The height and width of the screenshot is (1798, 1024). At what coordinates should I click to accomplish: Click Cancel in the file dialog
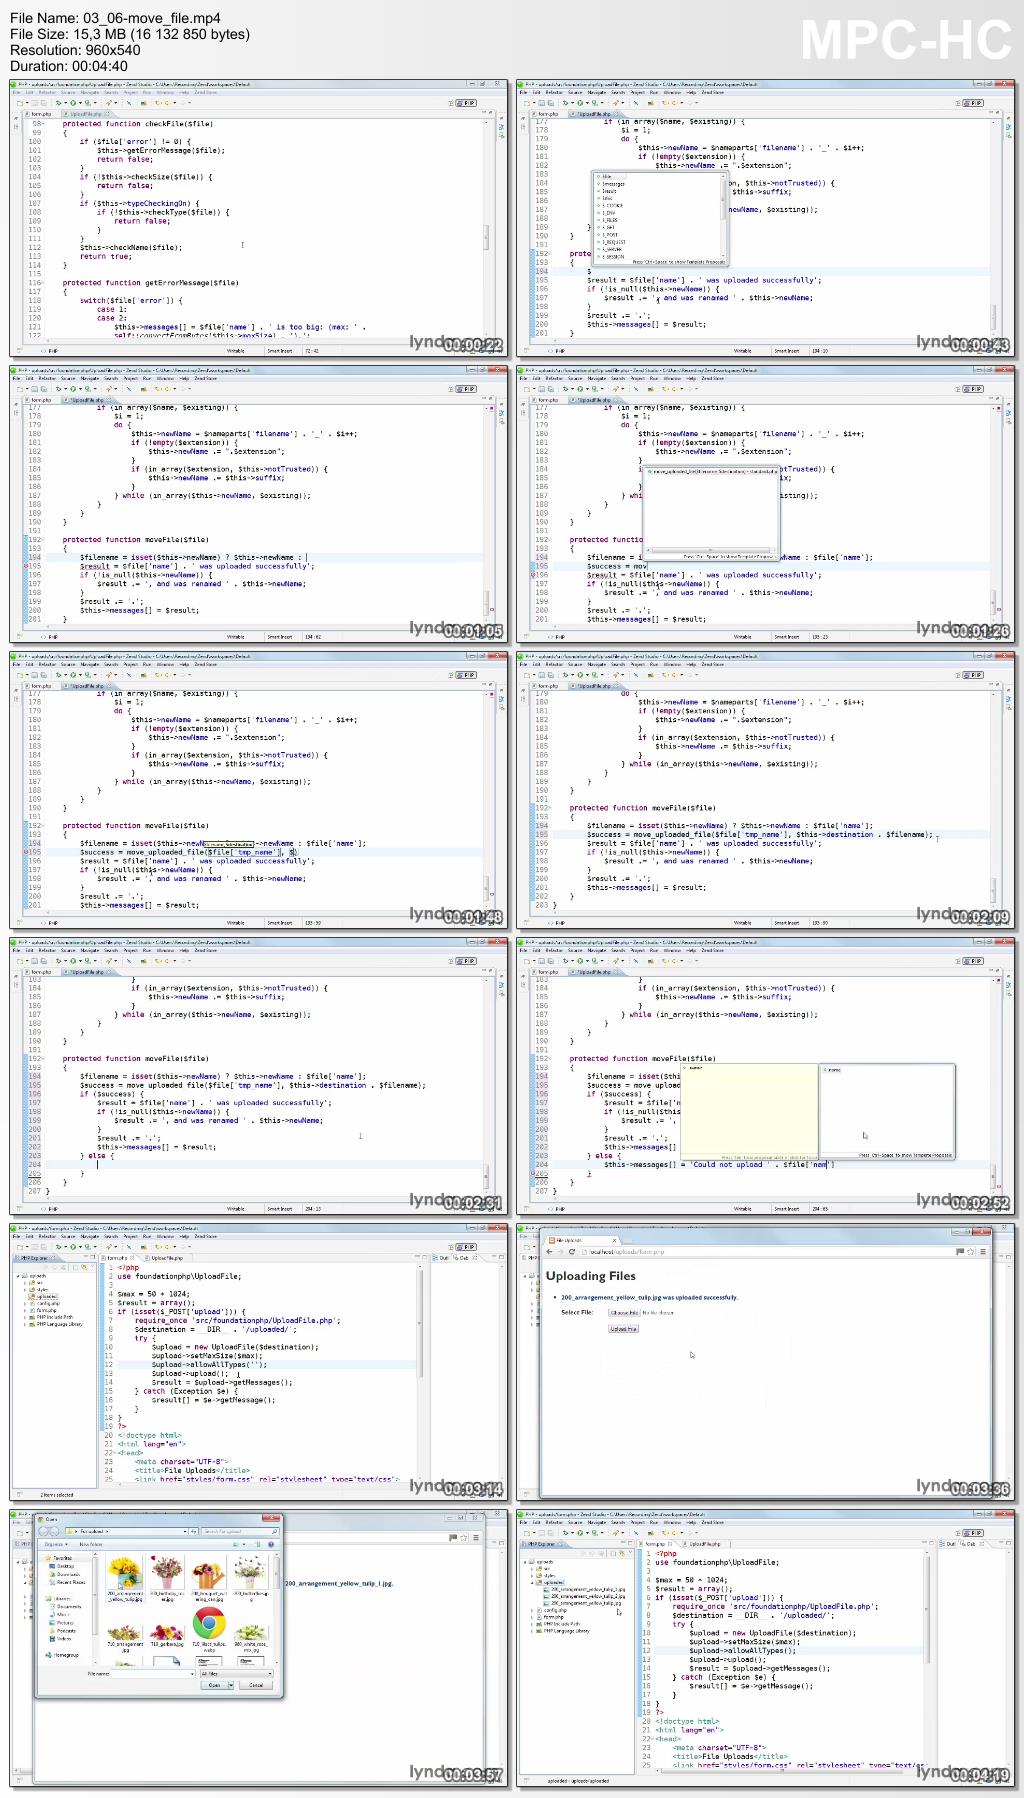(x=256, y=1685)
